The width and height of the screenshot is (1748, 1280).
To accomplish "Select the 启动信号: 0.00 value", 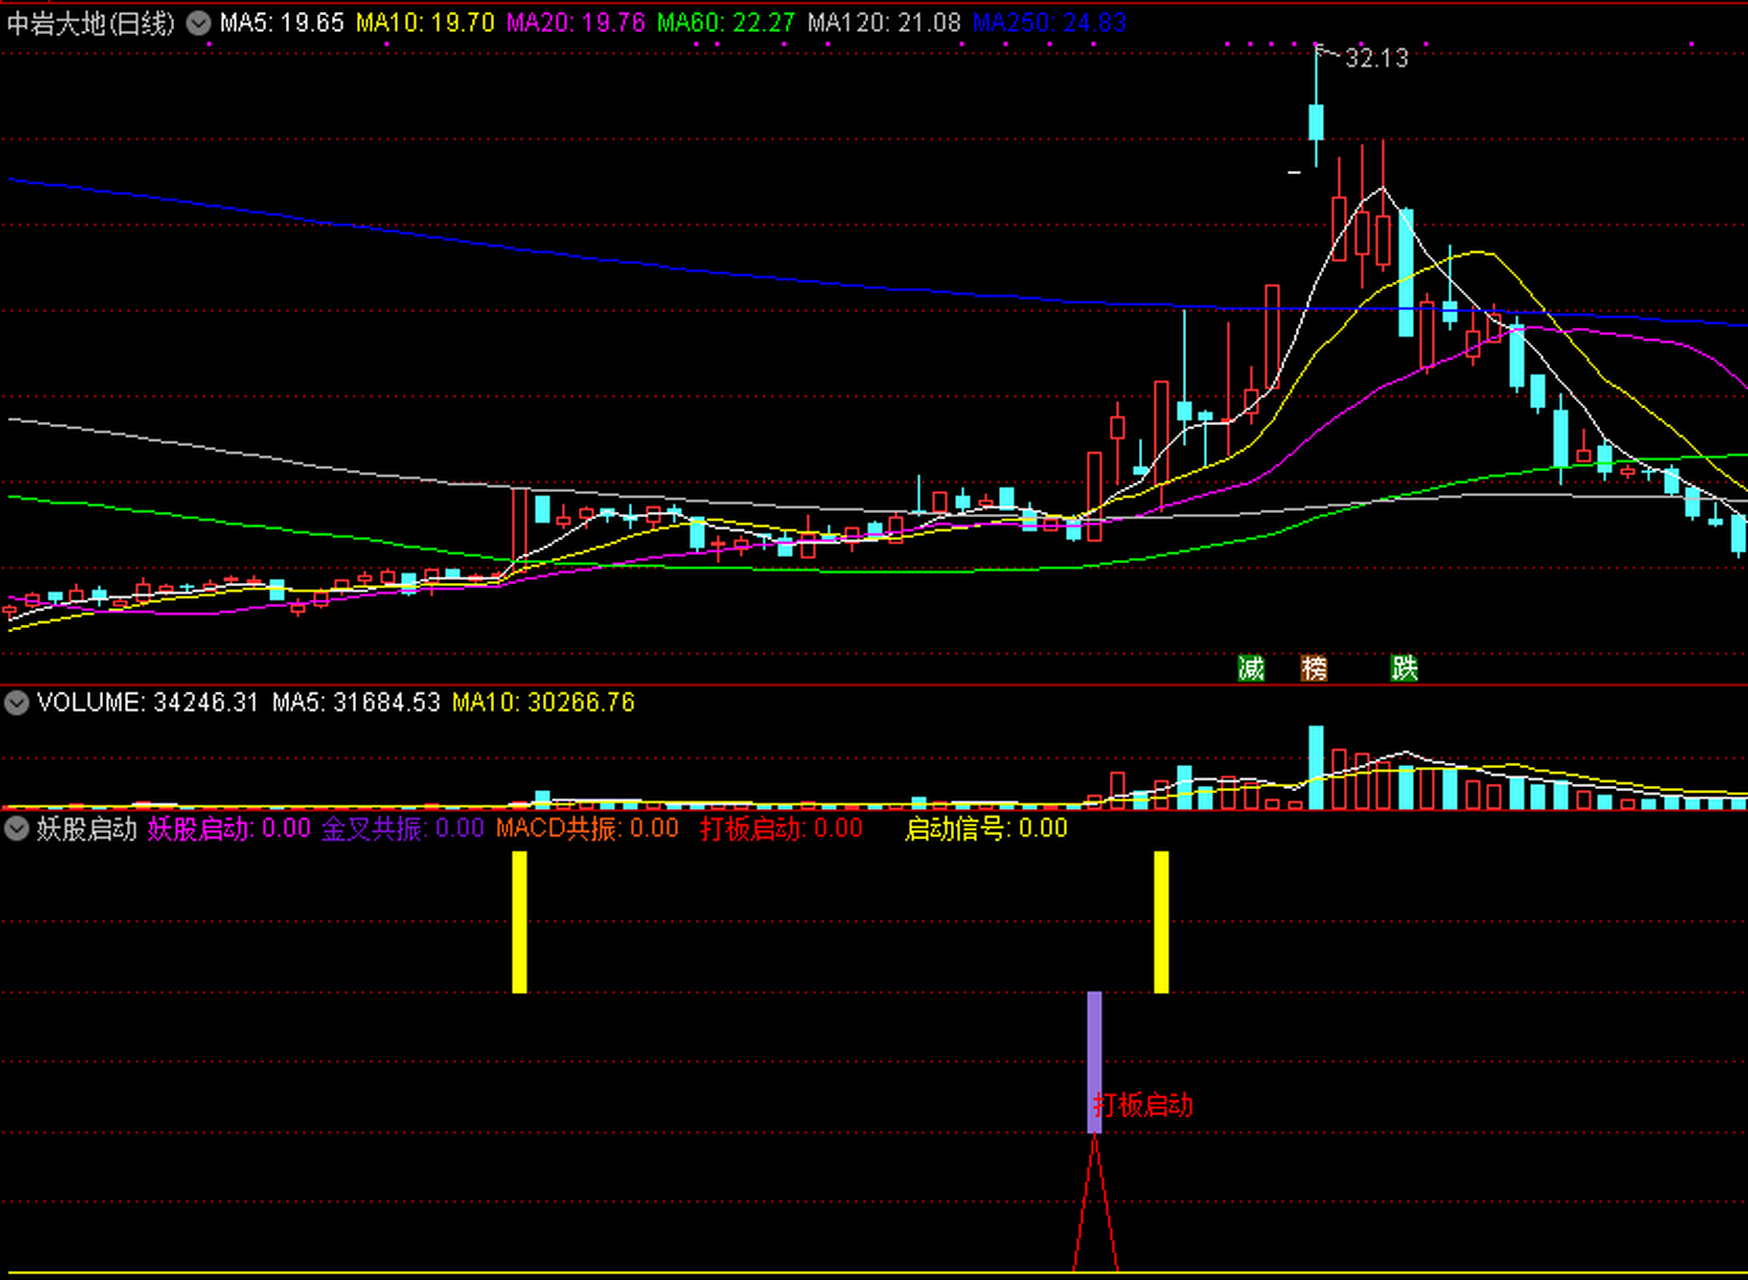I will [986, 828].
